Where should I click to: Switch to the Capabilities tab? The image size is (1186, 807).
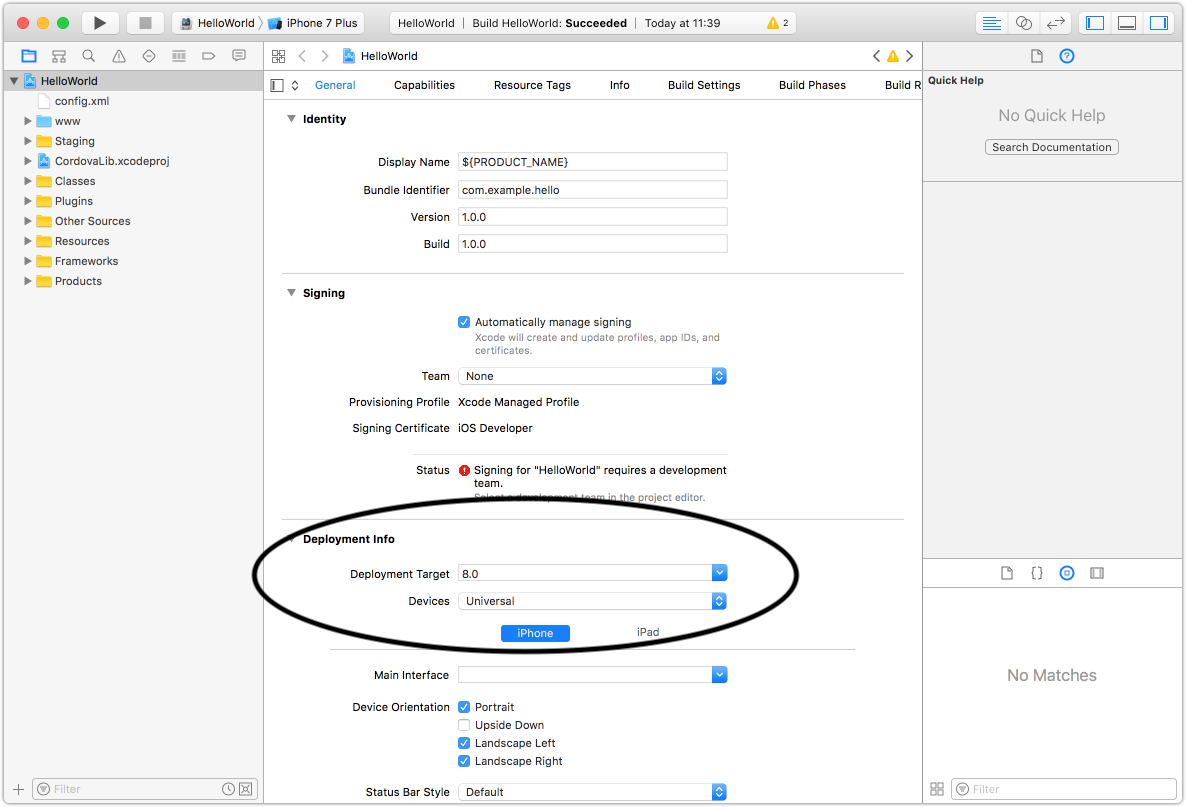(x=424, y=85)
